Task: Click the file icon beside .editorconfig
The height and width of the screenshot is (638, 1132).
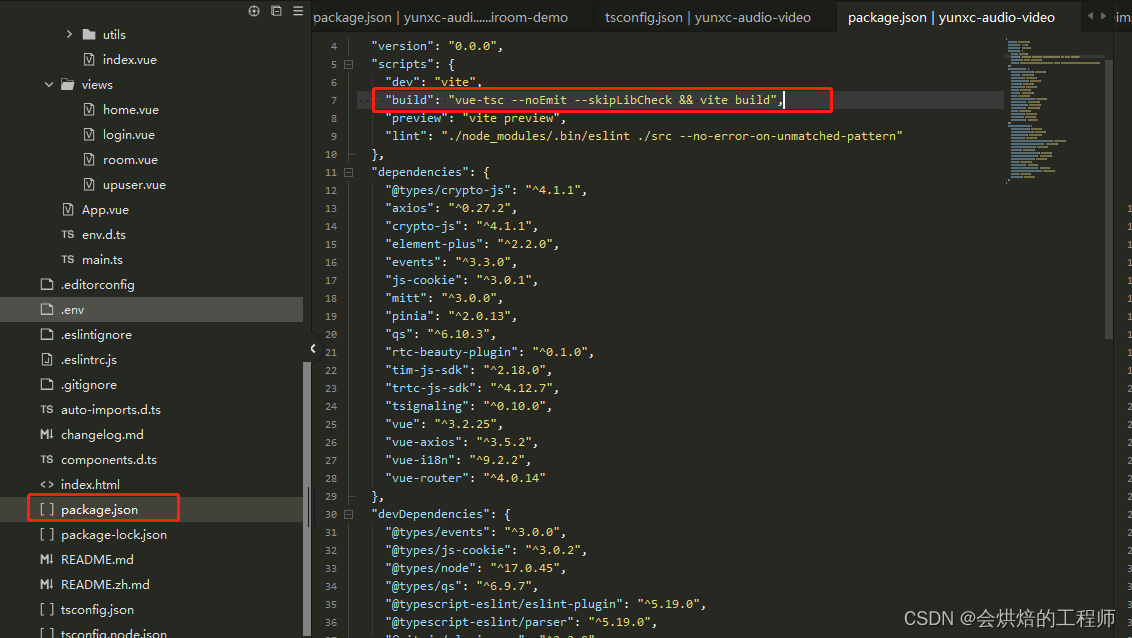Action: point(47,284)
